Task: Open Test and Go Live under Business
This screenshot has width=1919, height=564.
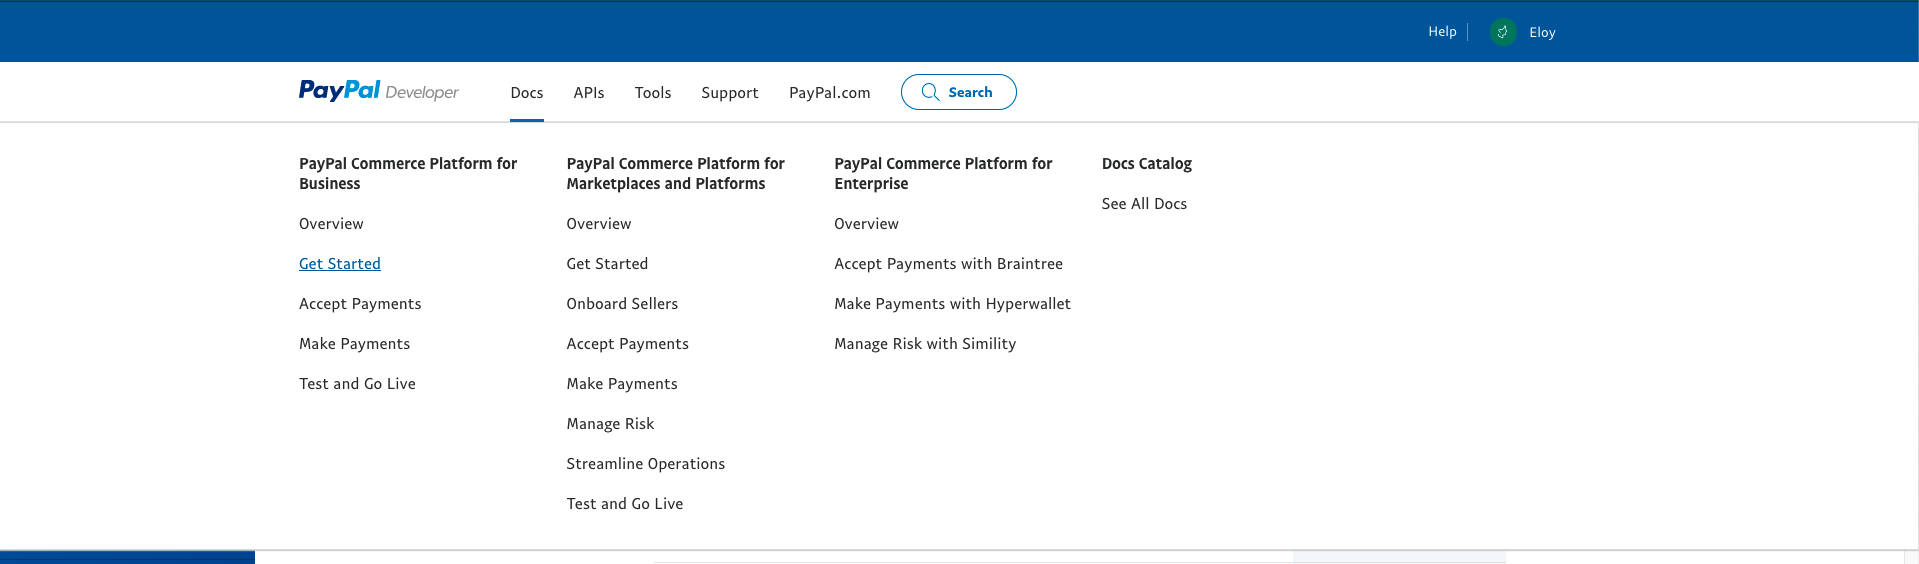Action: (357, 384)
